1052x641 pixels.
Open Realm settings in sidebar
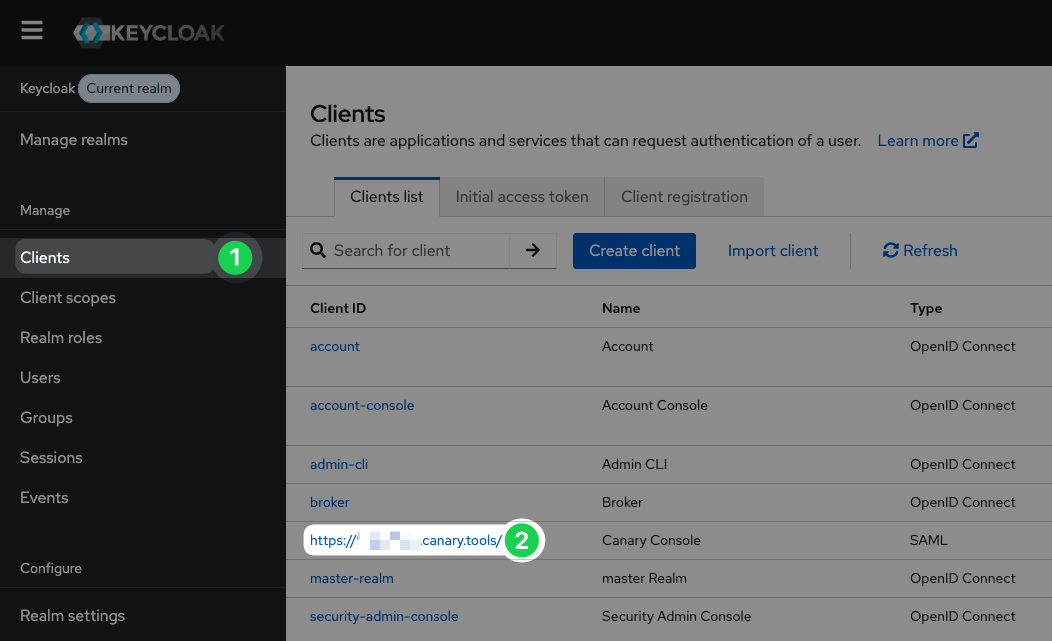pos(72,615)
